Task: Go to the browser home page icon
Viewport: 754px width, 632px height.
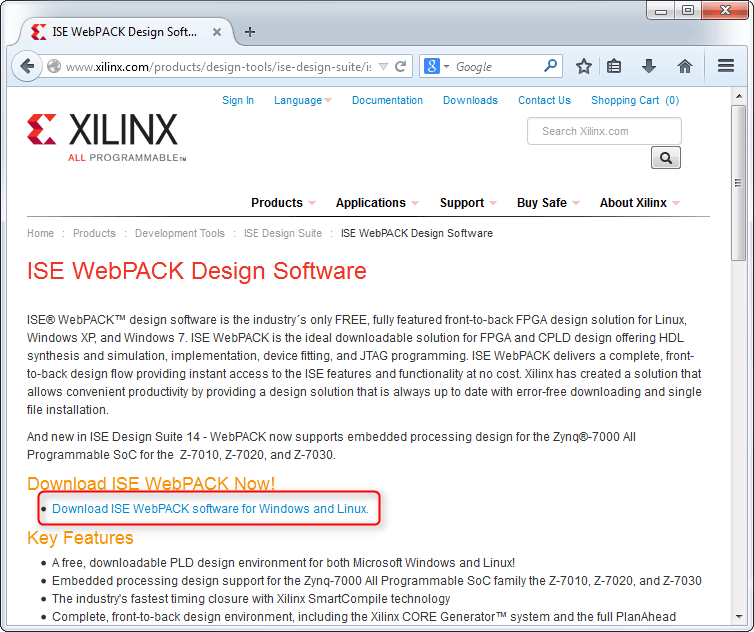Action: [685, 66]
